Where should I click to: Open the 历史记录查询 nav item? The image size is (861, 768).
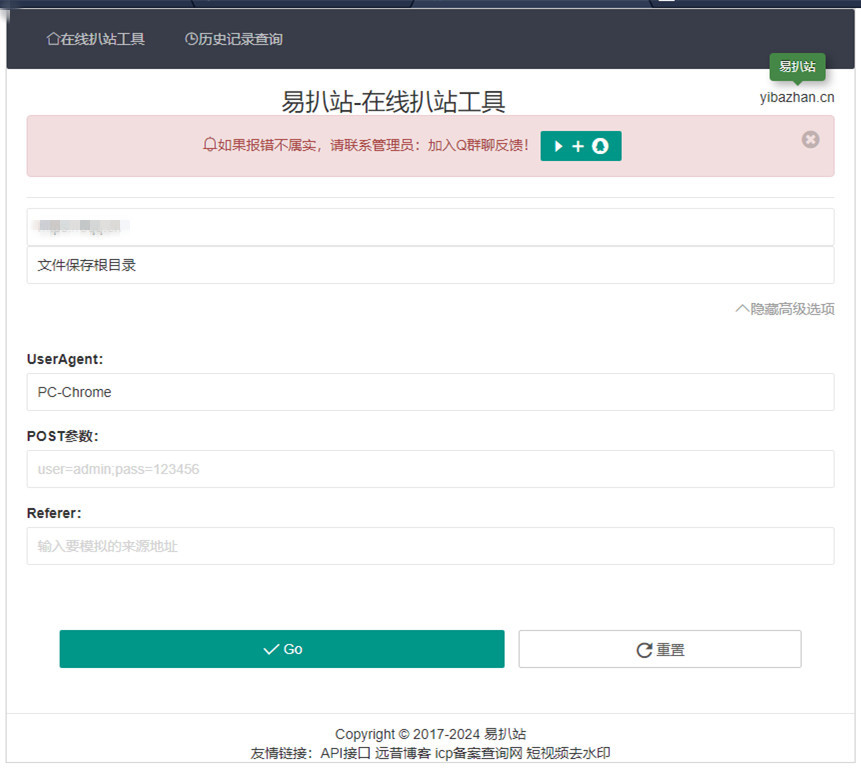click(234, 39)
